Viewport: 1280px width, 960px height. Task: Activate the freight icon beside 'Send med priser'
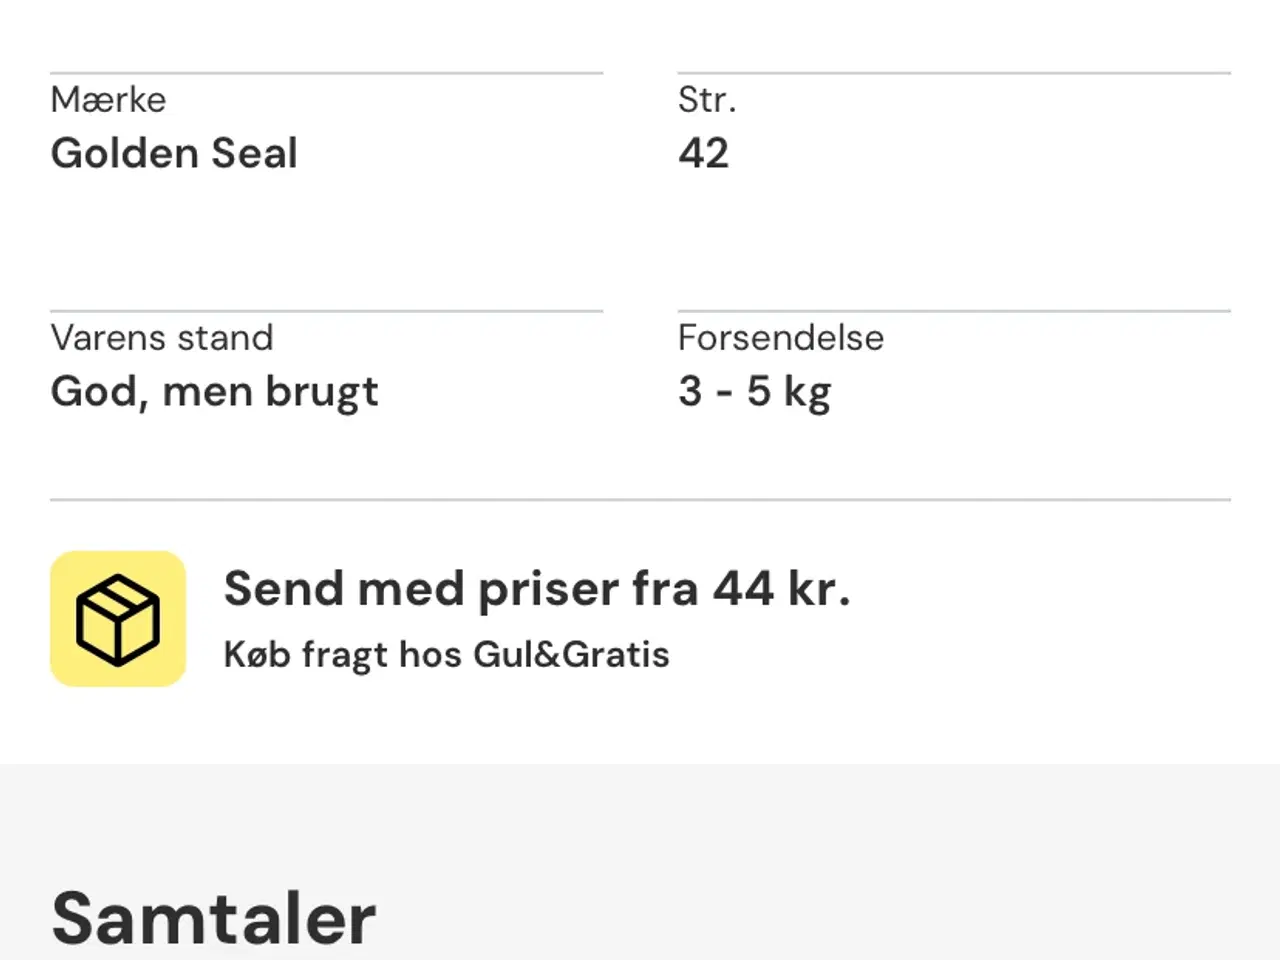(117, 617)
